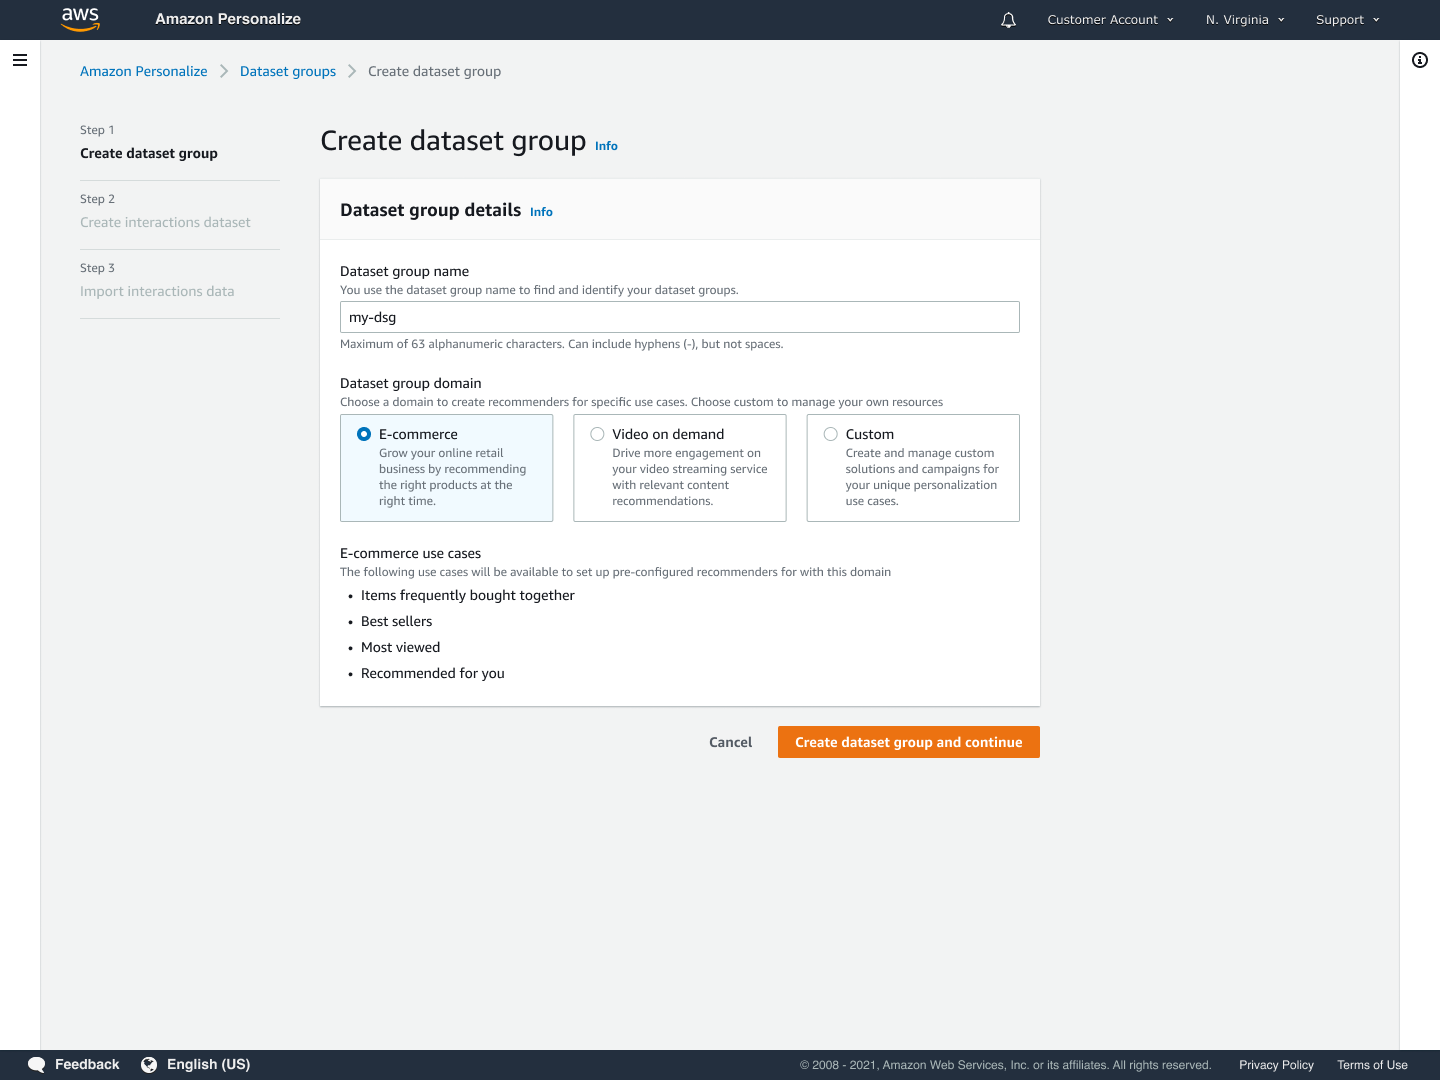Open notifications bell icon

point(1008,20)
